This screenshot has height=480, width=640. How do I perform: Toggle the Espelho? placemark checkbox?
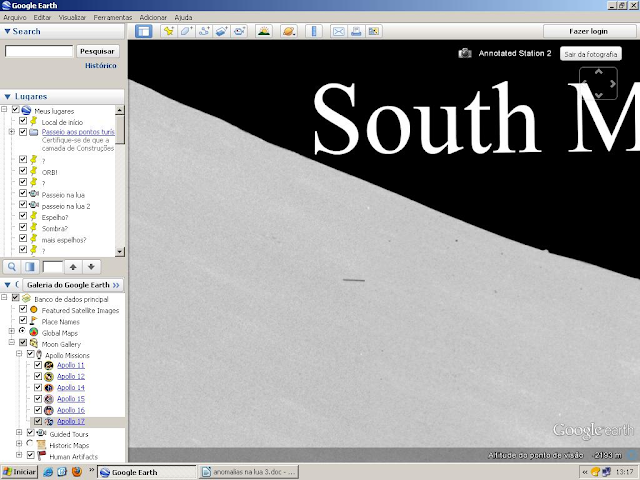(x=23, y=216)
